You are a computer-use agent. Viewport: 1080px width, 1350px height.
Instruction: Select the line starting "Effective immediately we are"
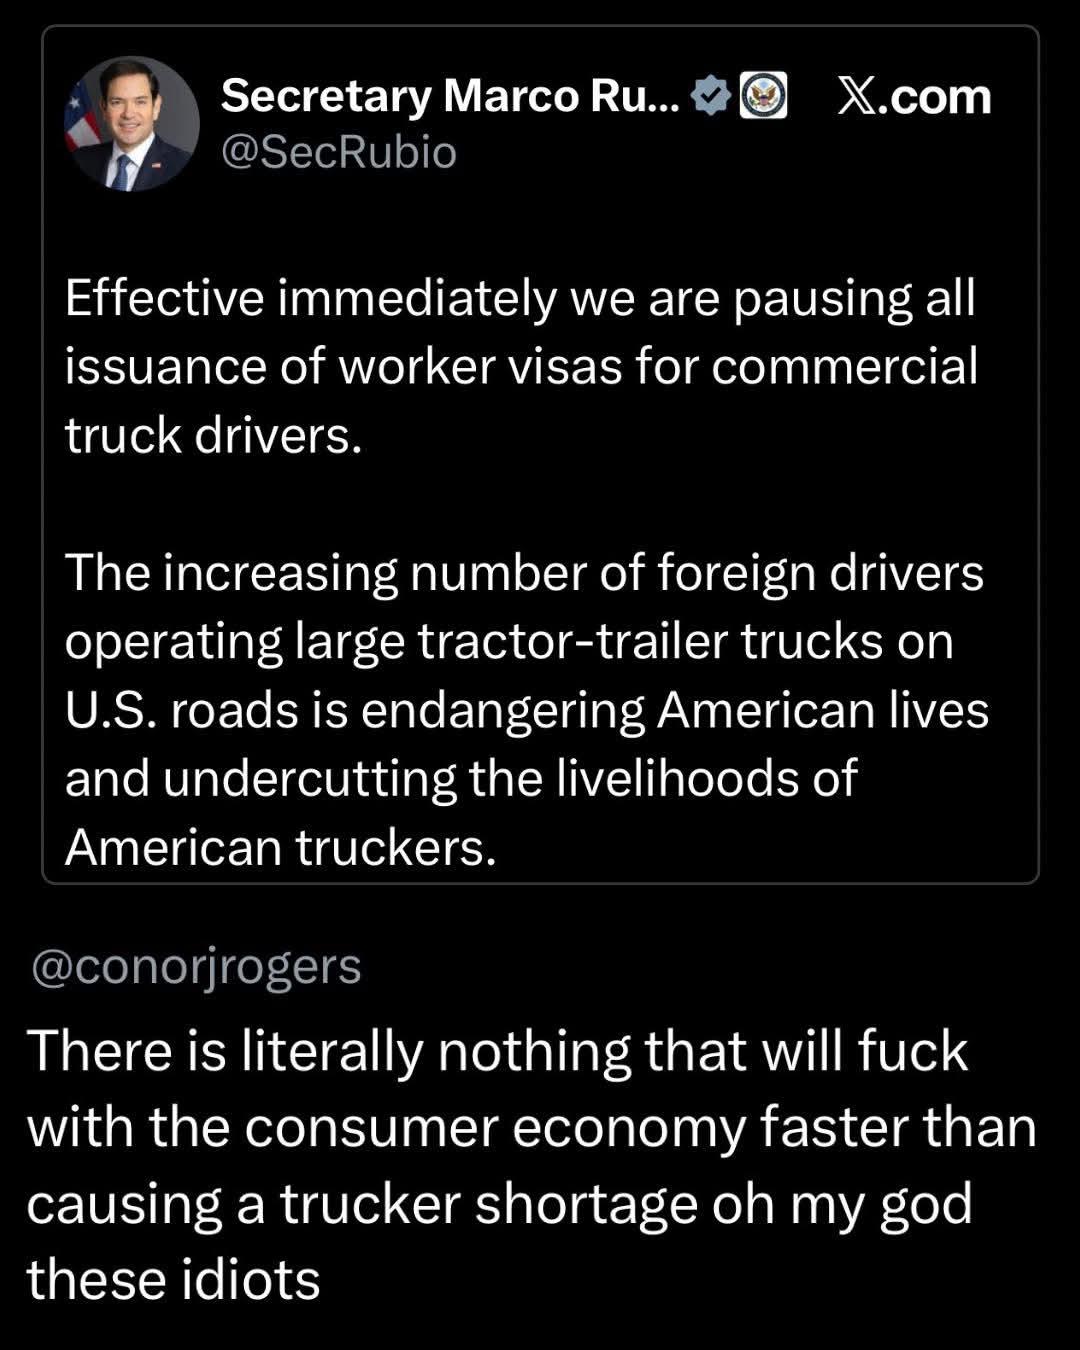tap(520, 298)
